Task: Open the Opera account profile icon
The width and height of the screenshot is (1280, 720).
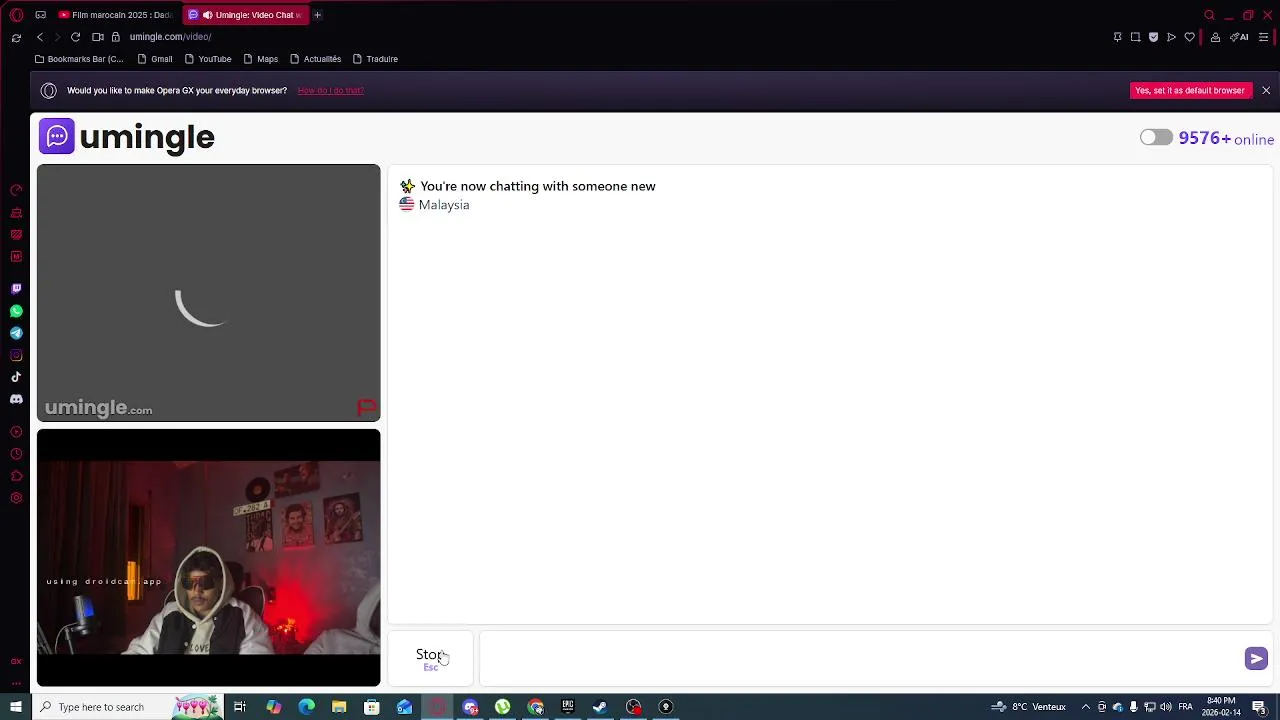Action: (x=1215, y=37)
